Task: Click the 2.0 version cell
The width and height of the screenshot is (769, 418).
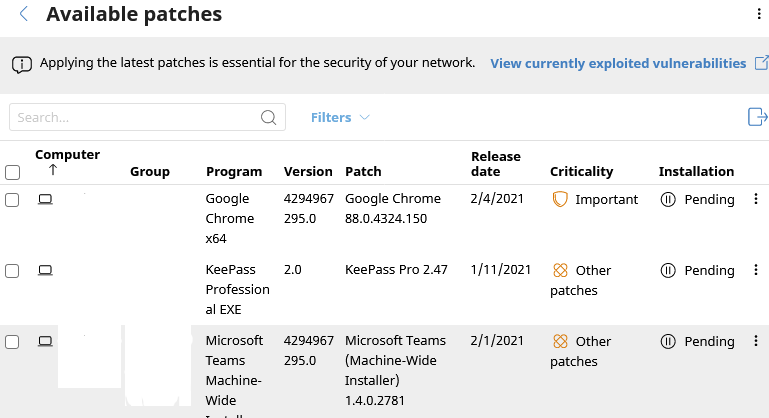Action: pyautogui.click(x=292, y=269)
